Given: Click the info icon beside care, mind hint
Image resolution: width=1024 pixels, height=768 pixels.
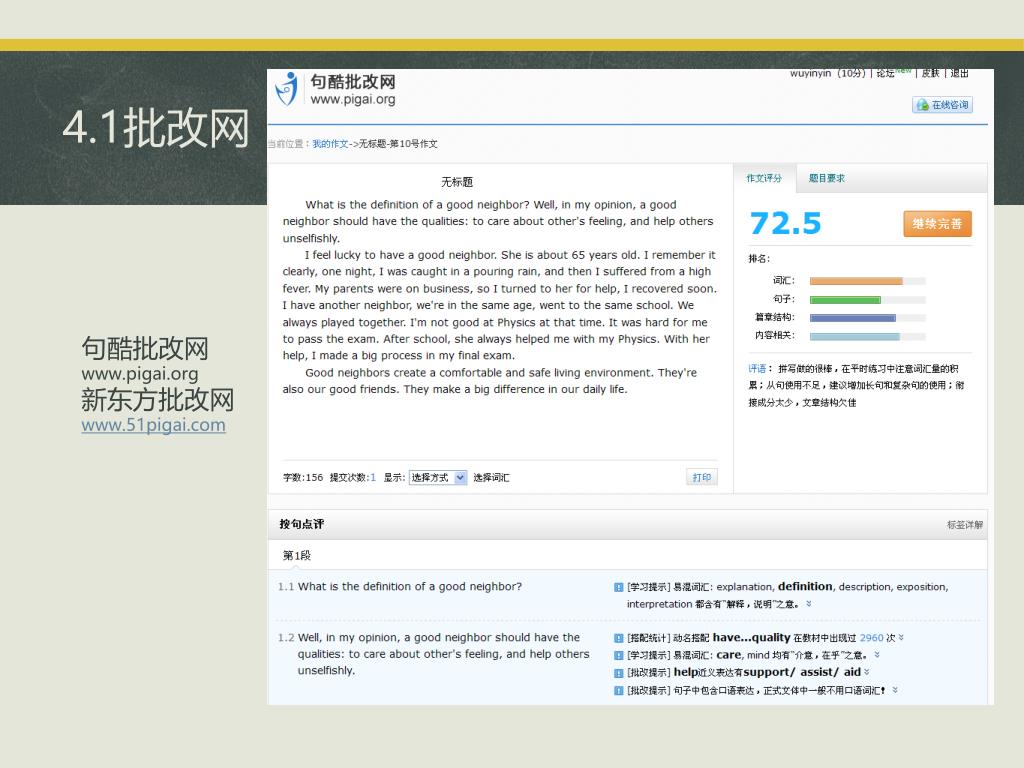Looking at the screenshot, I should point(618,655).
